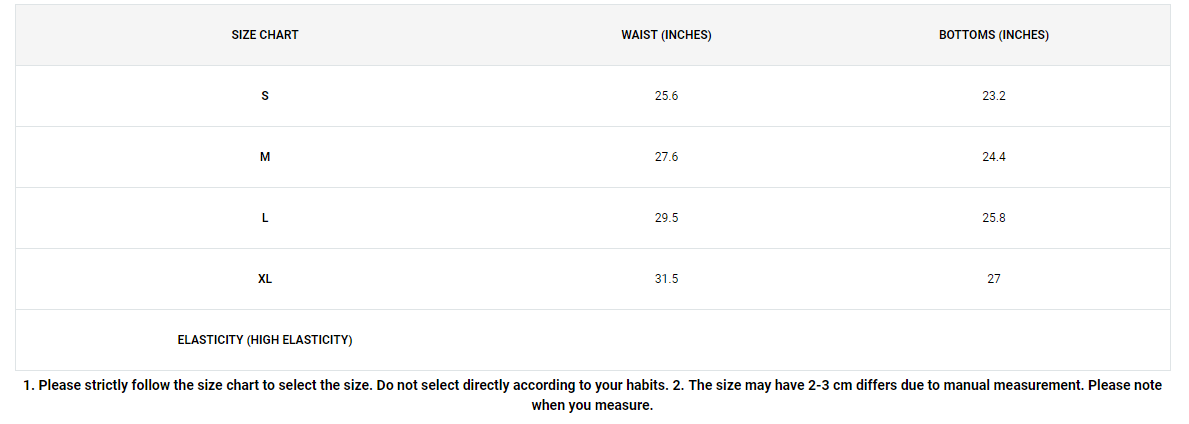1189x424 pixels.
Task: Click the SIZE CHART column header
Action: click(265, 36)
